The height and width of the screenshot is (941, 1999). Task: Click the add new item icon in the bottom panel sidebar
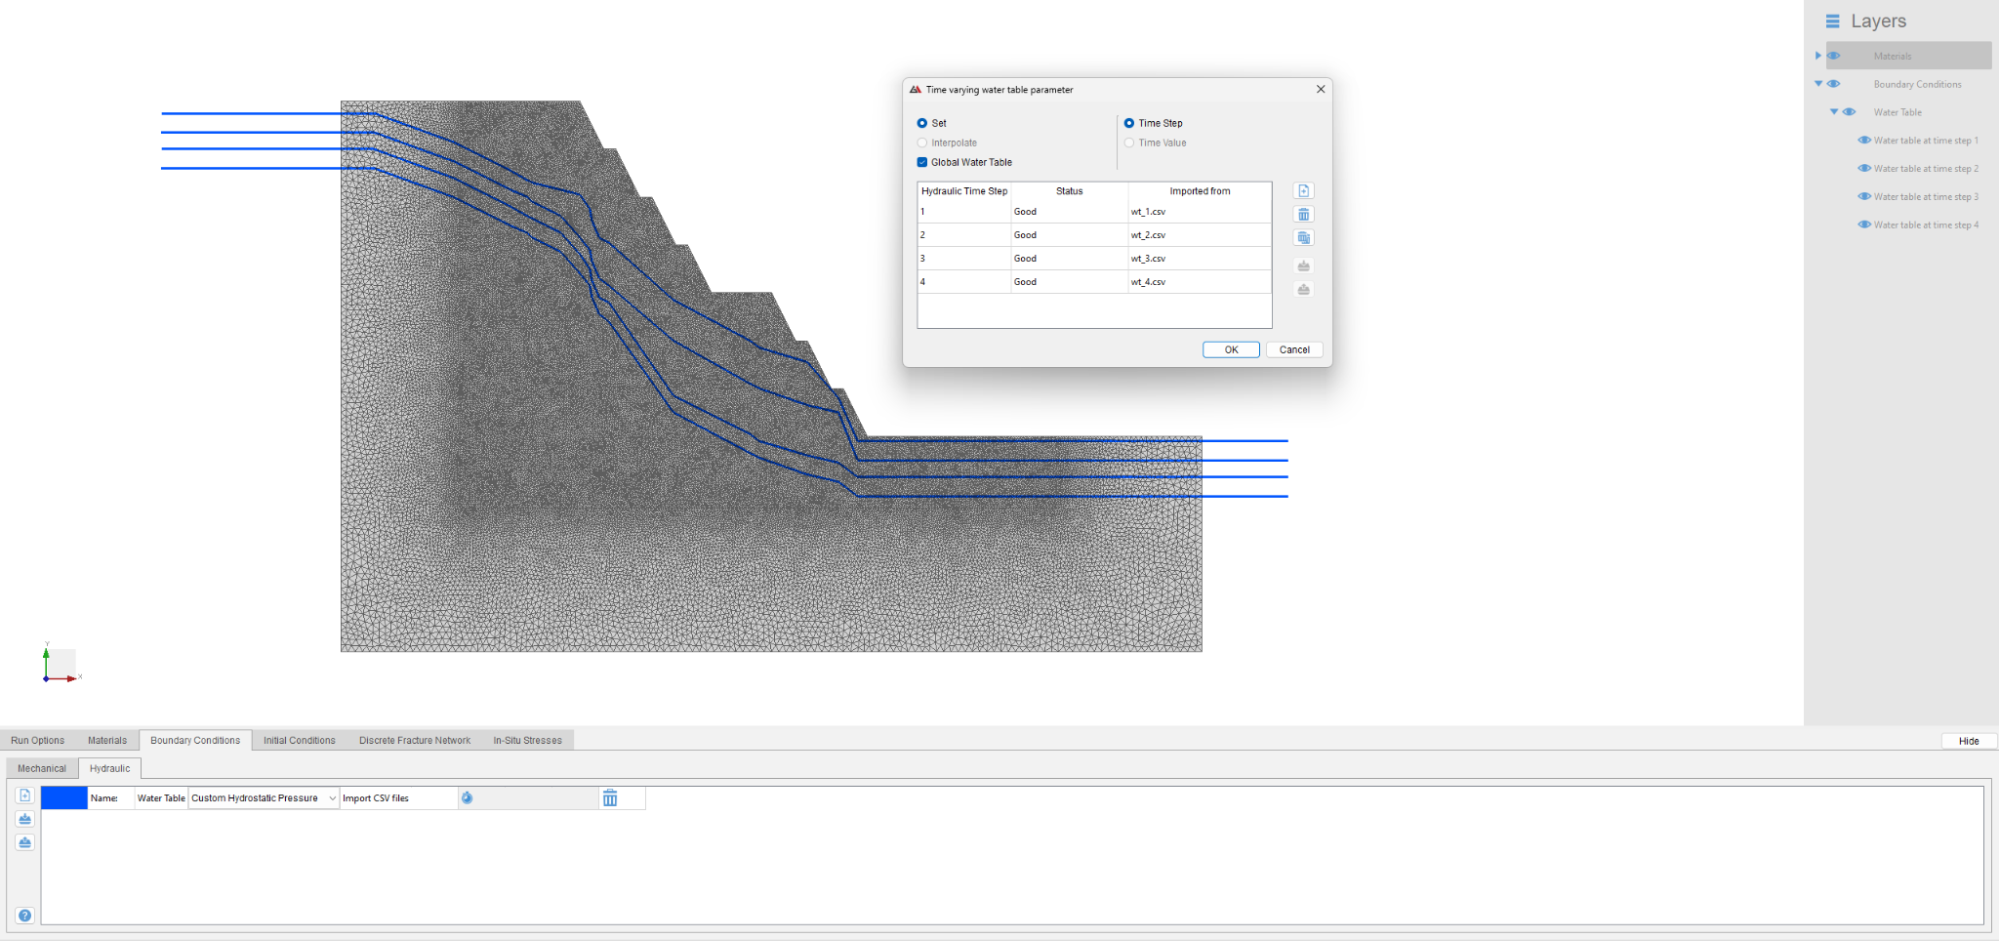coord(24,796)
